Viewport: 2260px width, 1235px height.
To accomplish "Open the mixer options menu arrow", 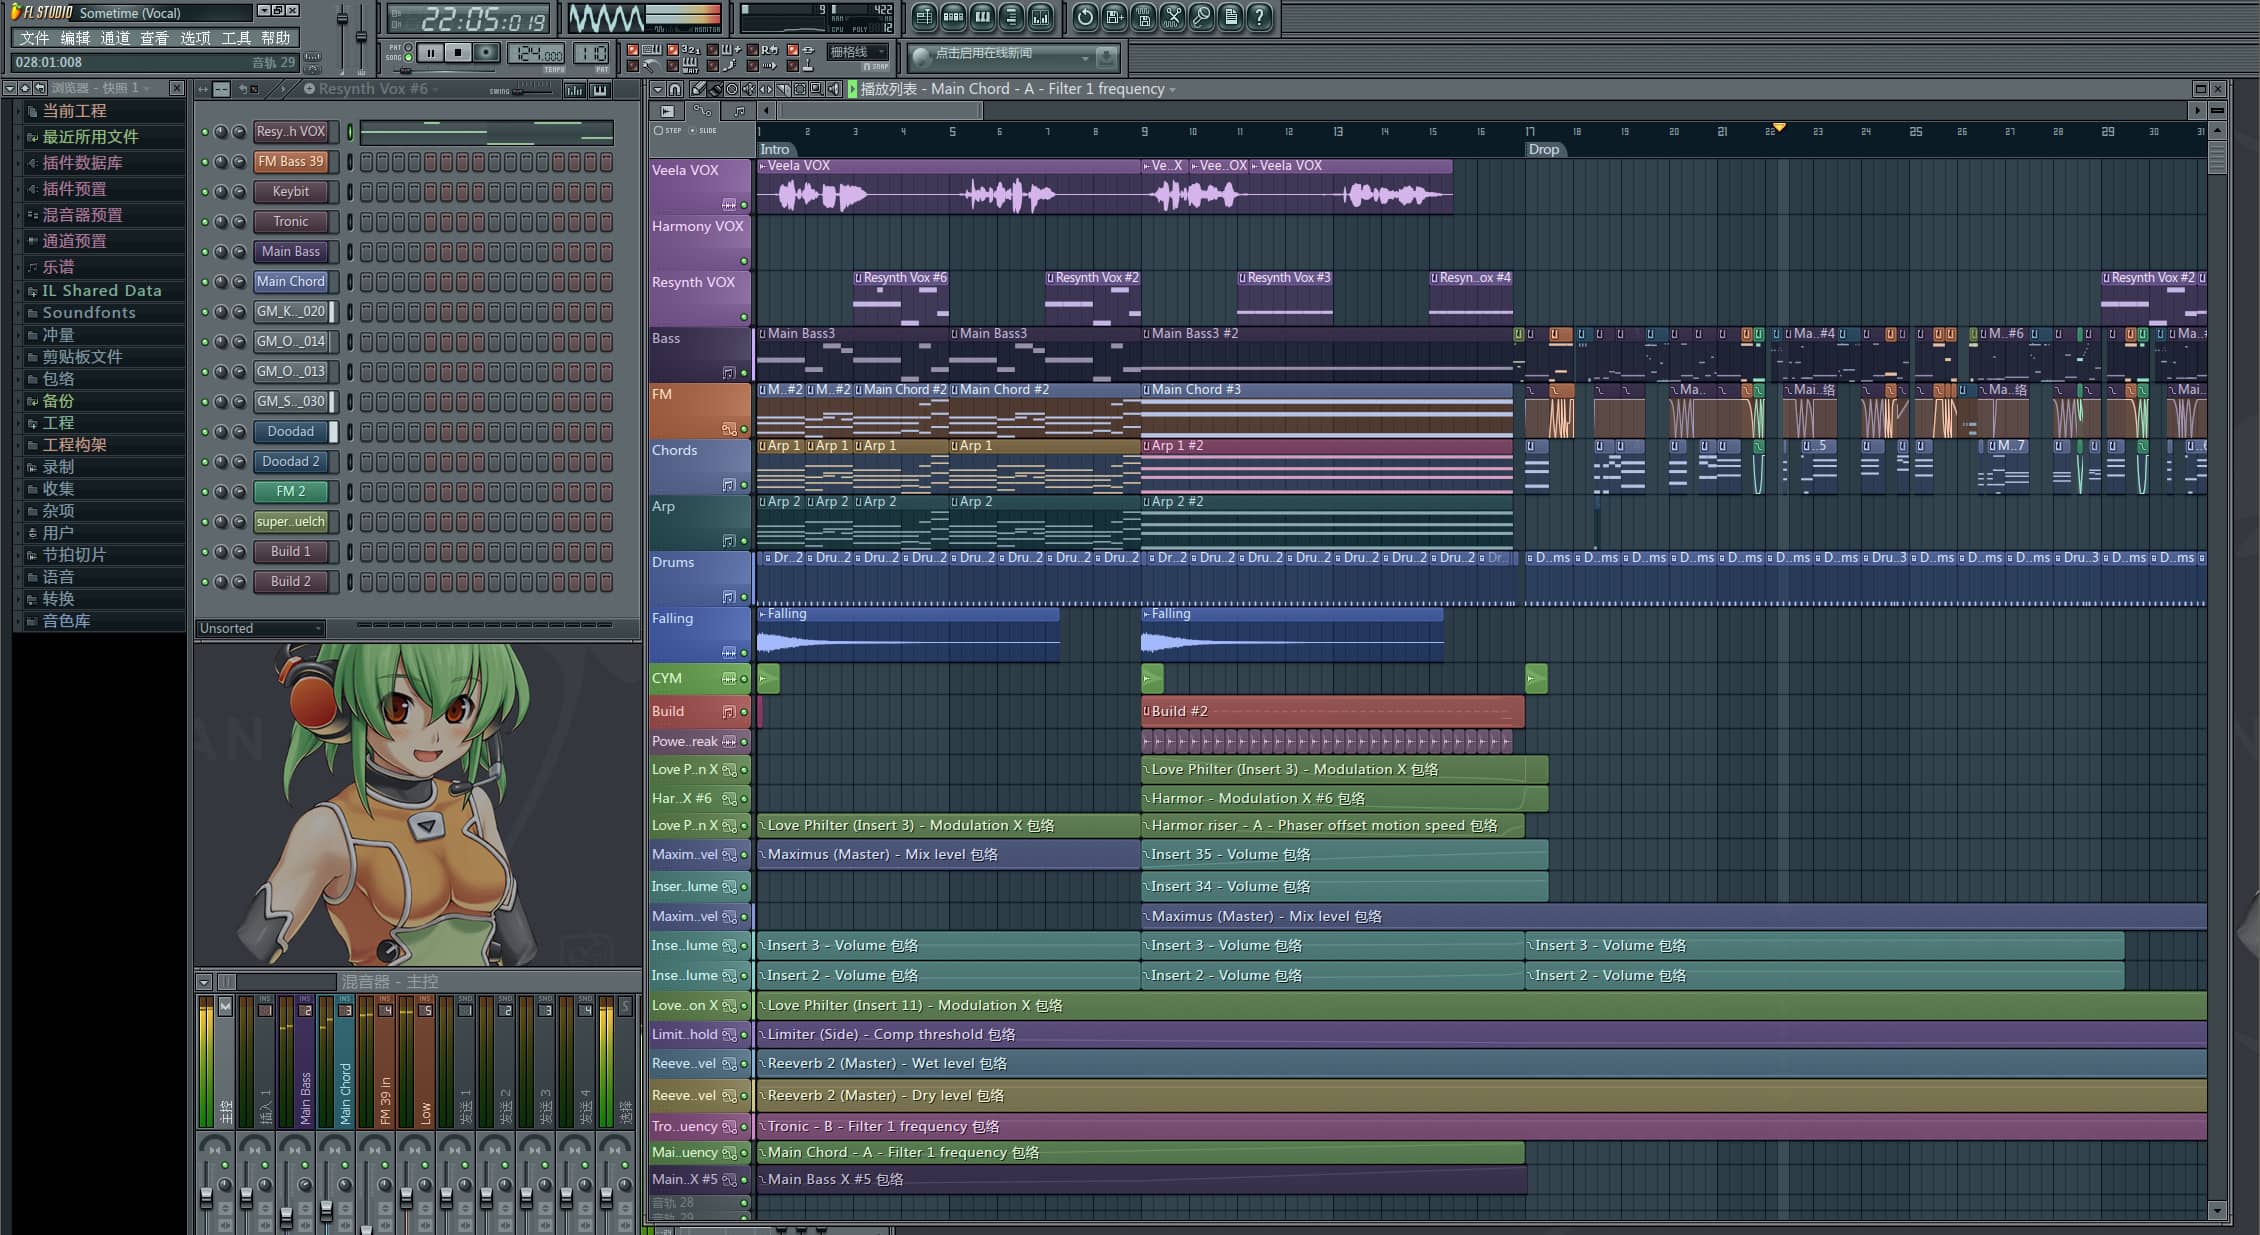I will 204,982.
